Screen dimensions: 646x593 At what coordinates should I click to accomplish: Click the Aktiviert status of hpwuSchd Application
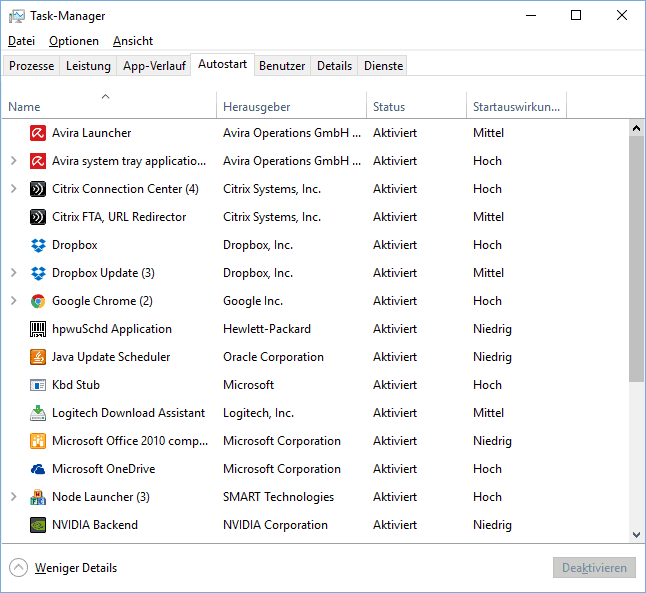pyautogui.click(x=395, y=329)
